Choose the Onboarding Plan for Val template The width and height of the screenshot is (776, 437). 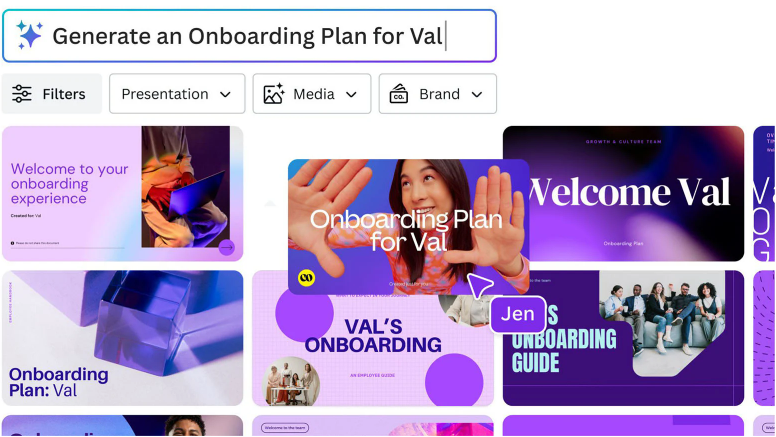408,227
